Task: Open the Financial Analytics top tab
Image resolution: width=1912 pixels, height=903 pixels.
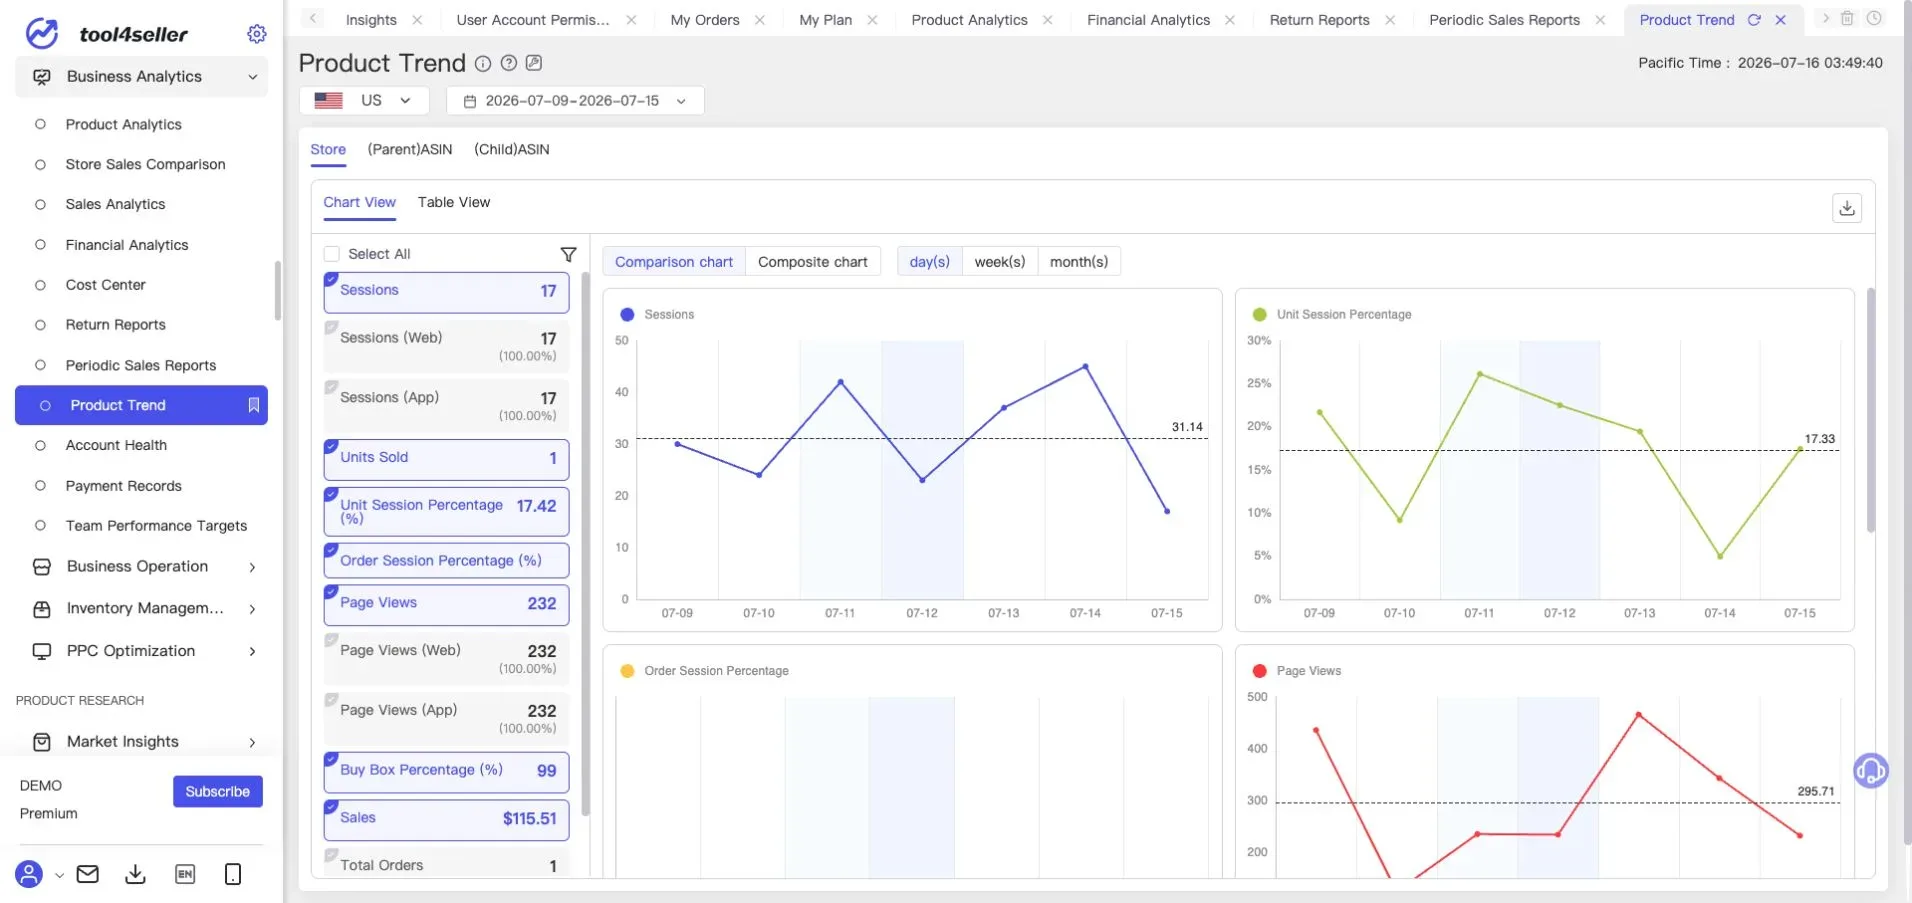Action: tap(1148, 20)
